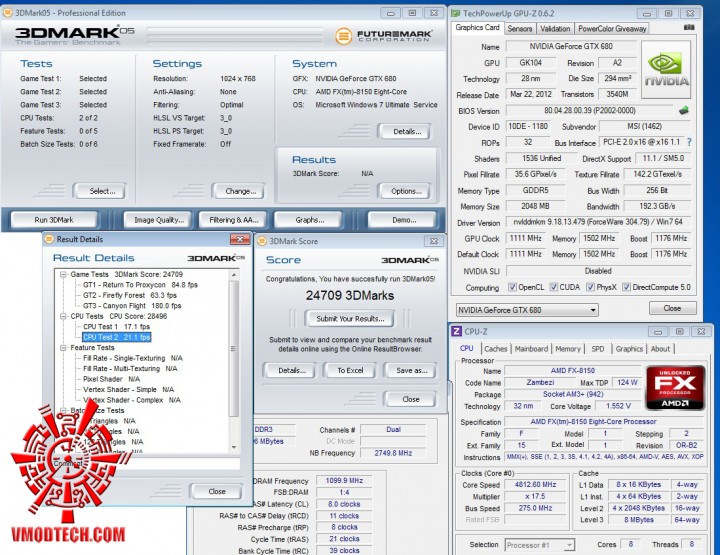Close the Result Details window with X

pyautogui.click(x=240, y=239)
